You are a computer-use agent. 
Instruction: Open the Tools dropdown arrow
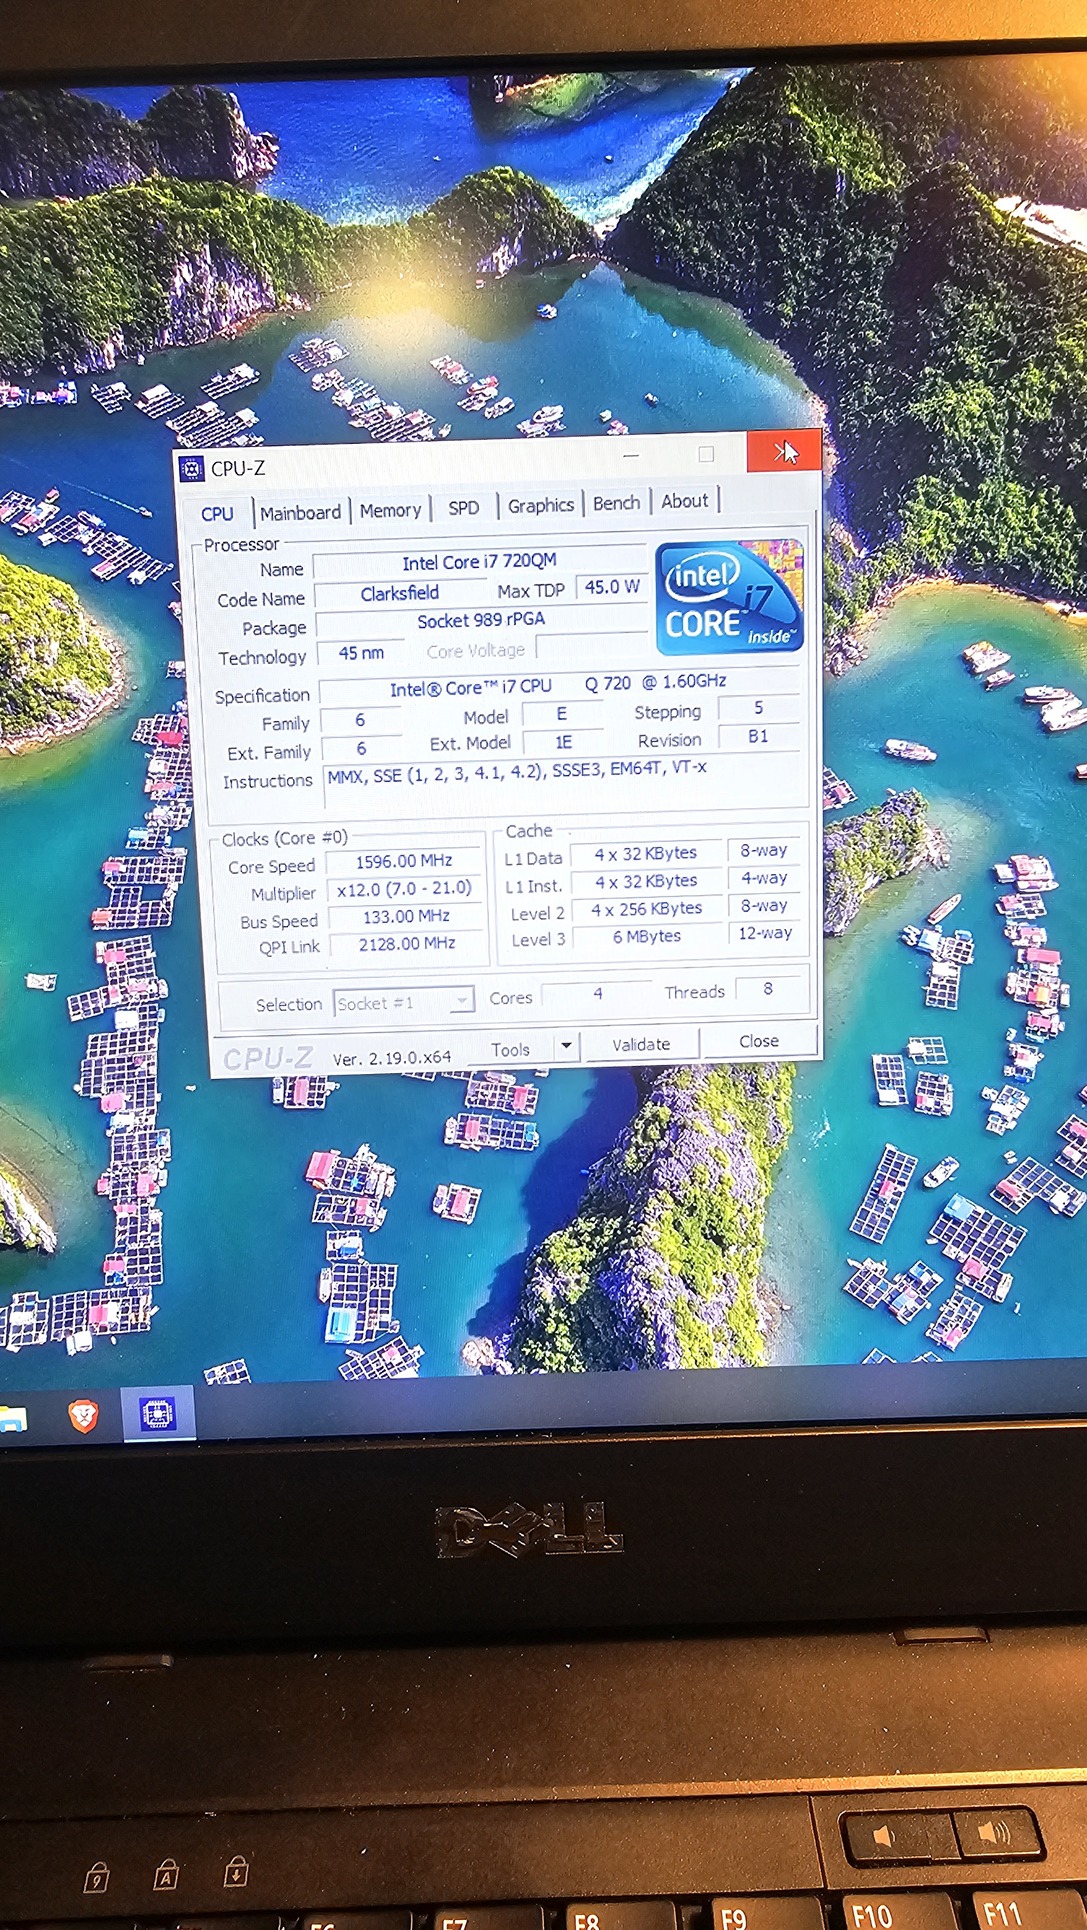(566, 1046)
